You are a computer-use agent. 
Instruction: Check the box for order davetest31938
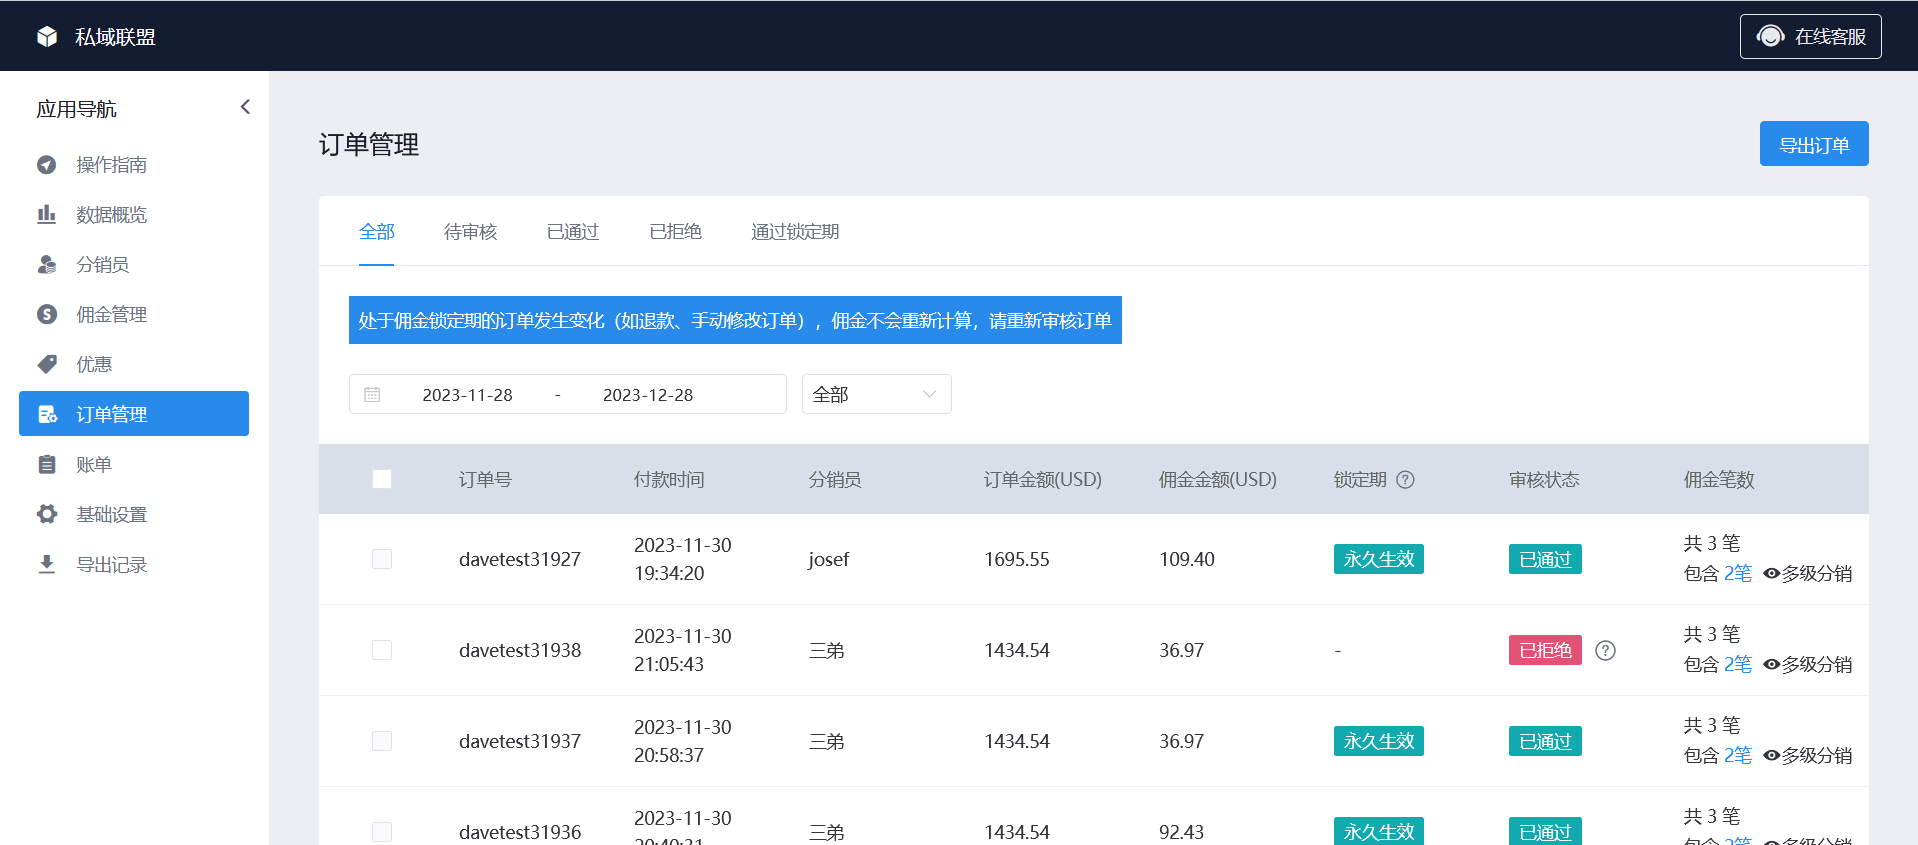(x=382, y=650)
